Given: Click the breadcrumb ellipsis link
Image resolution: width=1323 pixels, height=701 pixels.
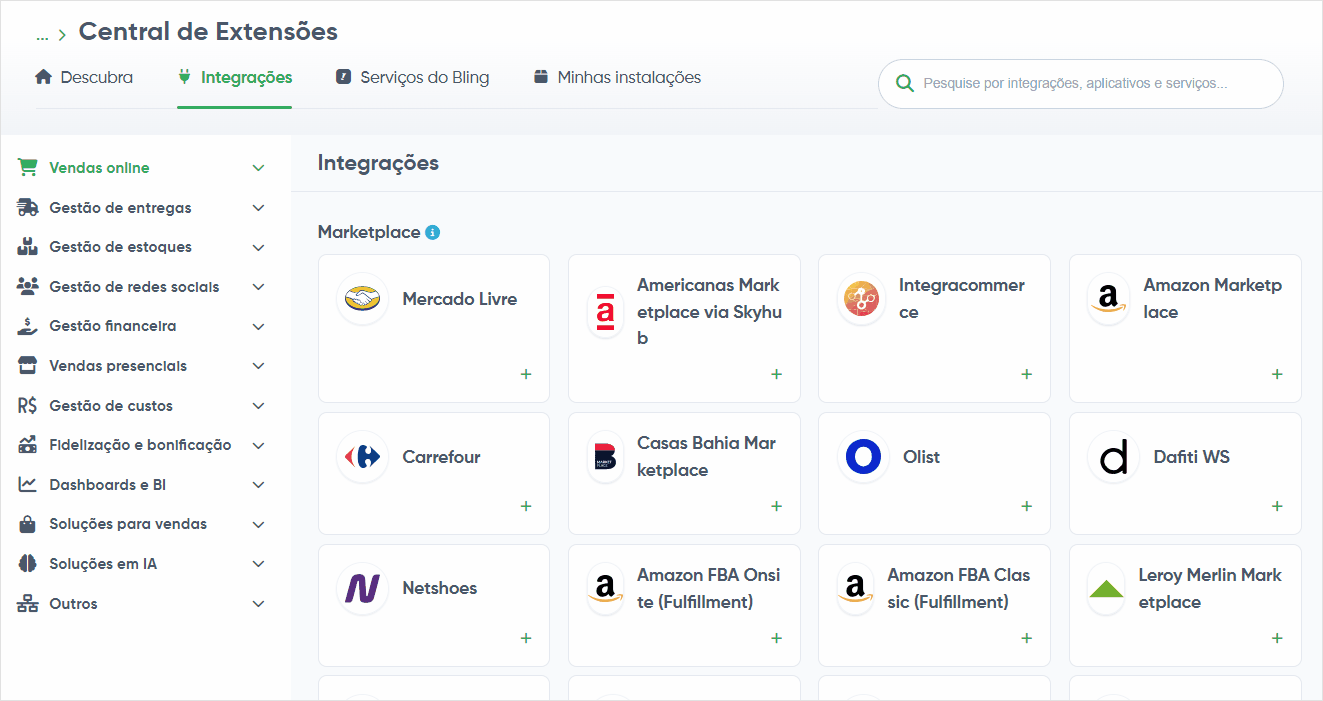Looking at the screenshot, I should pyautogui.click(x=42, y=35).
